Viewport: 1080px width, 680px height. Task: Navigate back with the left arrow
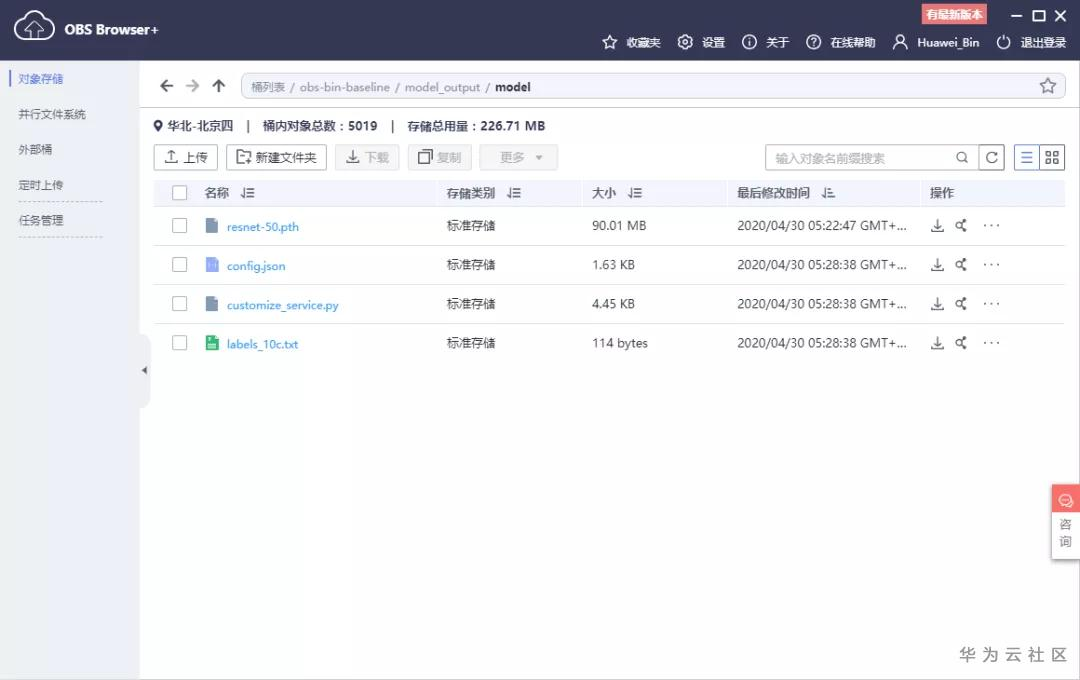[166, 86]
